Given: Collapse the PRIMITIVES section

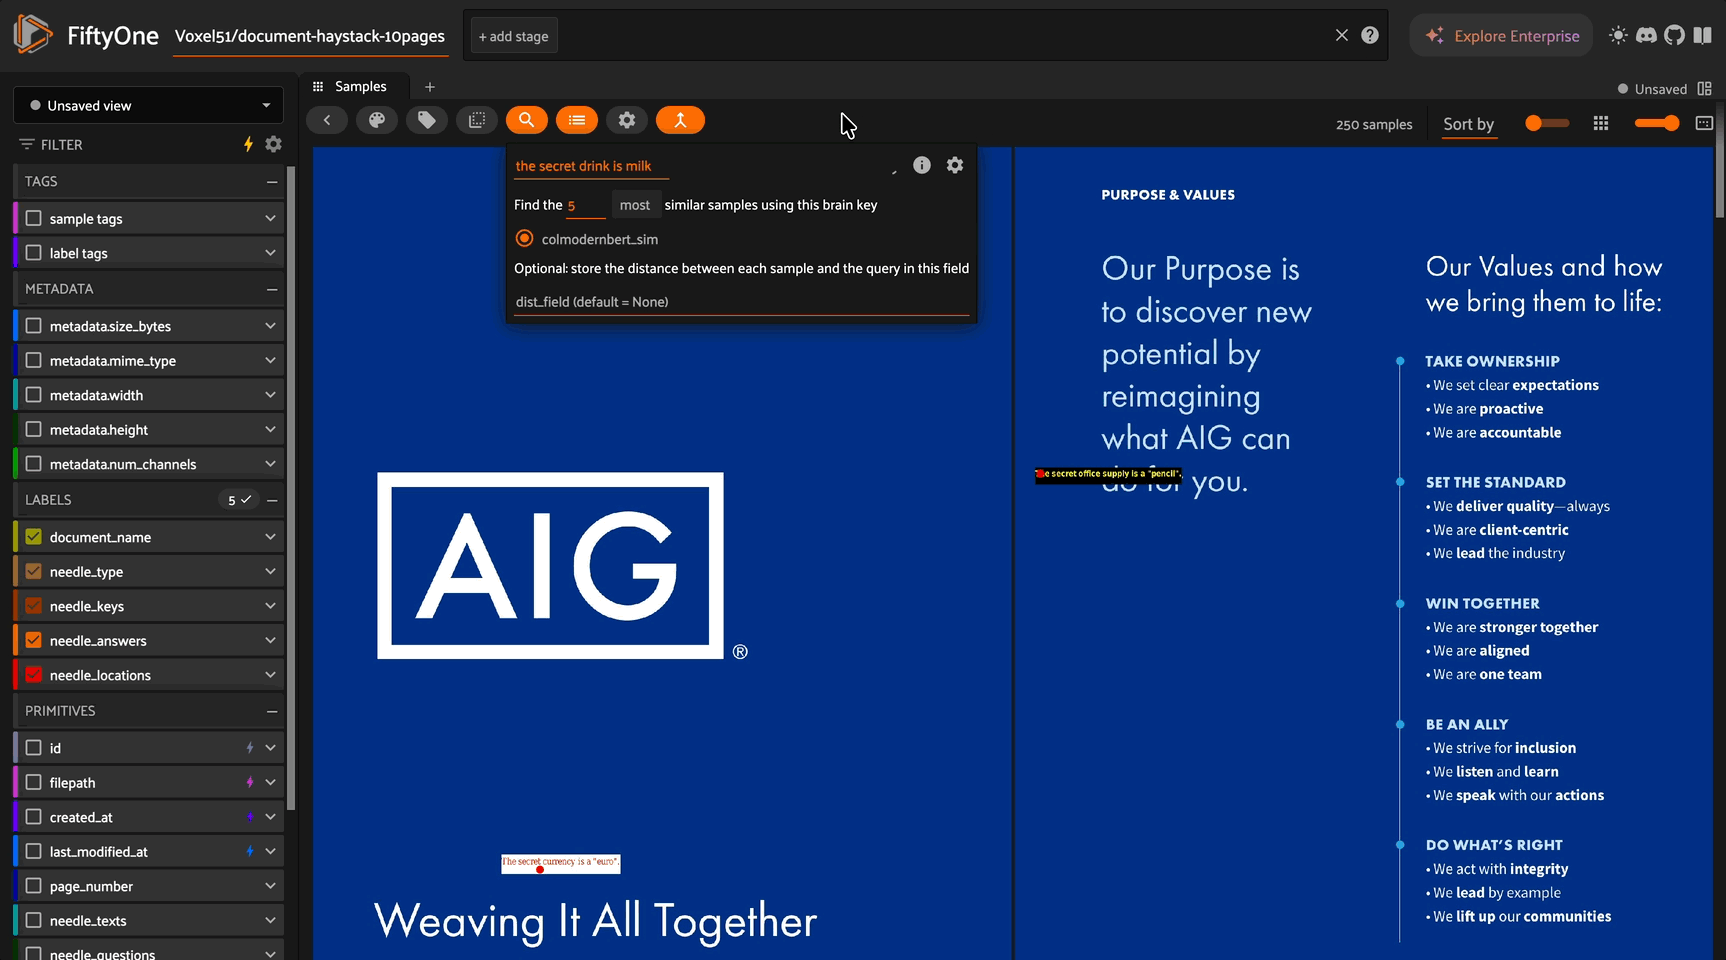Looking at the screenshot, I should pos(272,711).
